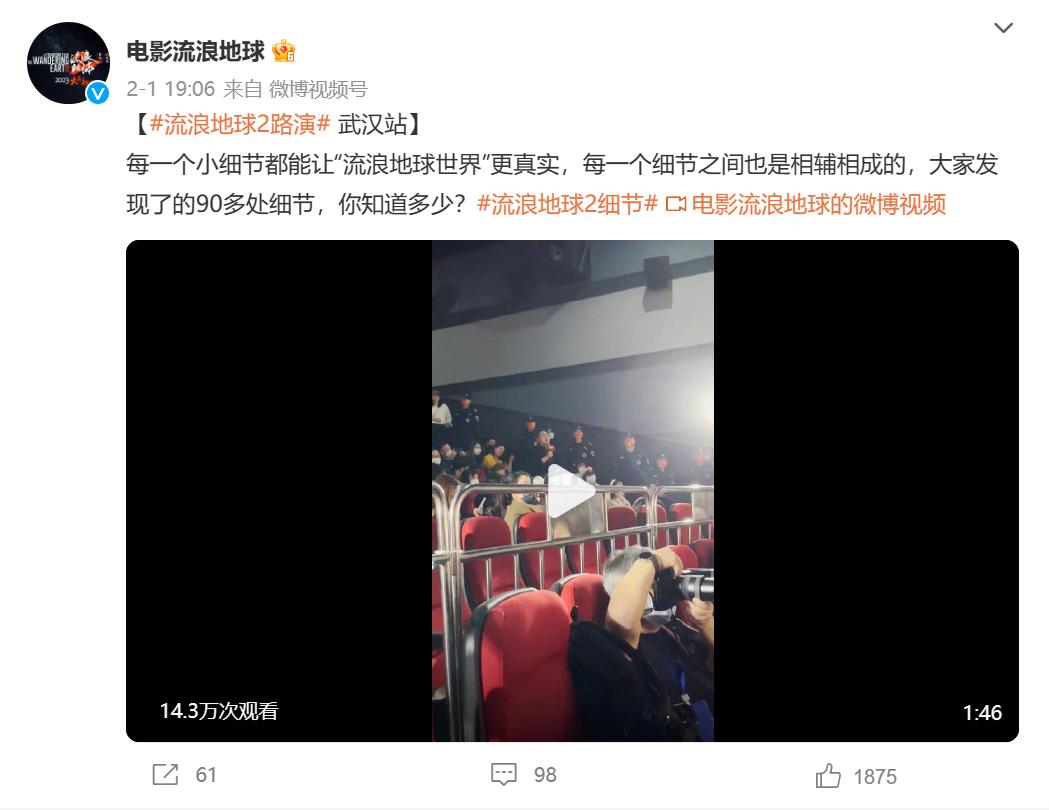Open the 电影流浪地球 account name link
This screenshot has height=810, width=1049.
tap(195, 51)
